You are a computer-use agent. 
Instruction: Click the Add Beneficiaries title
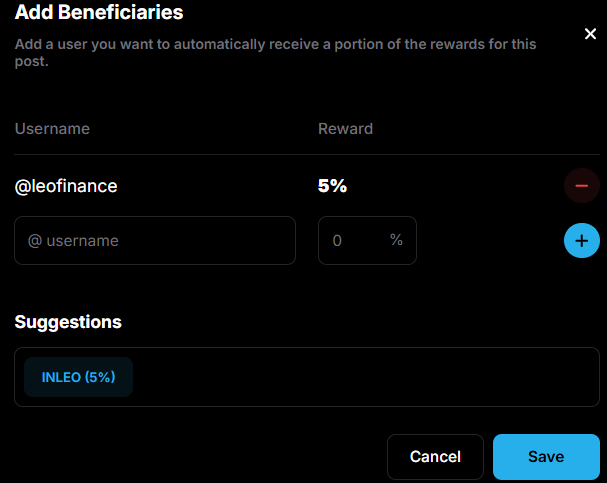(99, 12)
